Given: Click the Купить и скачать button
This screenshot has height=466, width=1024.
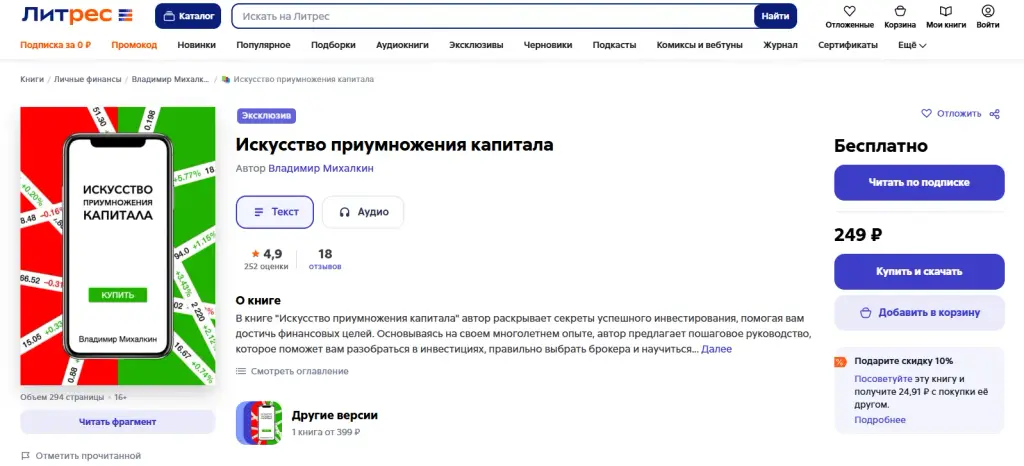Looking at the screenshot, I should click(x=919, y=272).
